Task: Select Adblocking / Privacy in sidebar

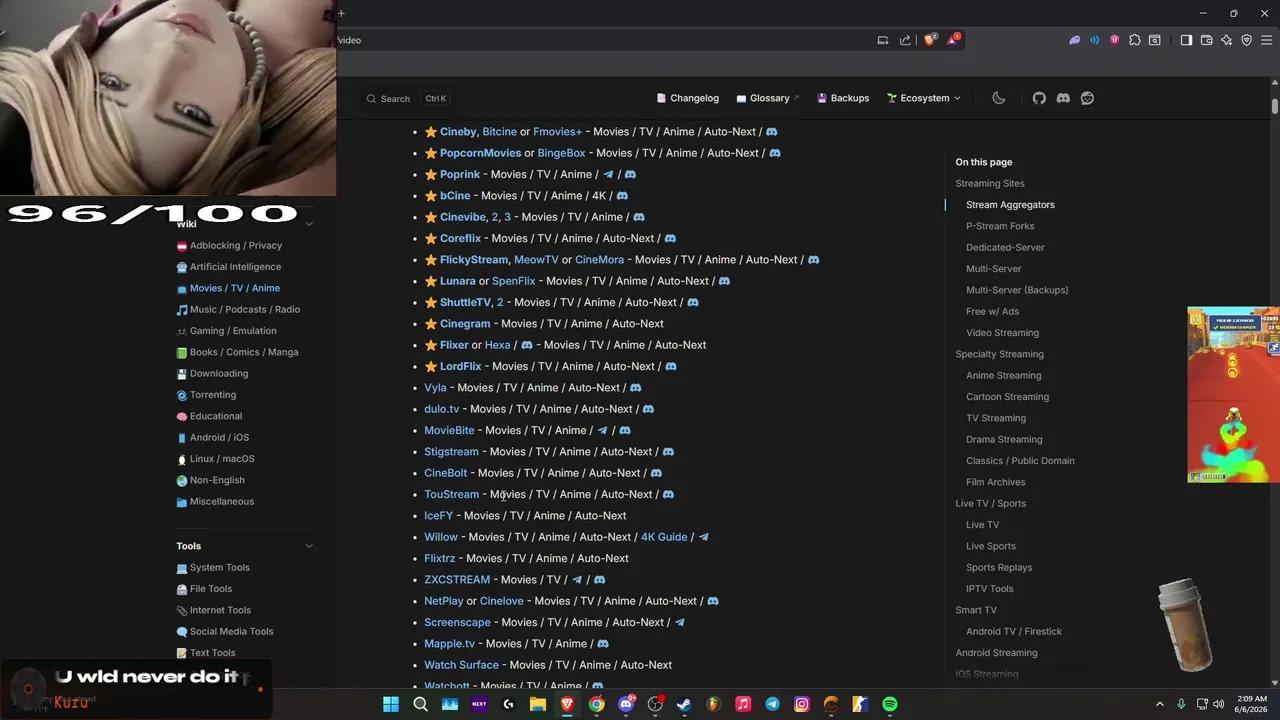Action: [229, 245]
